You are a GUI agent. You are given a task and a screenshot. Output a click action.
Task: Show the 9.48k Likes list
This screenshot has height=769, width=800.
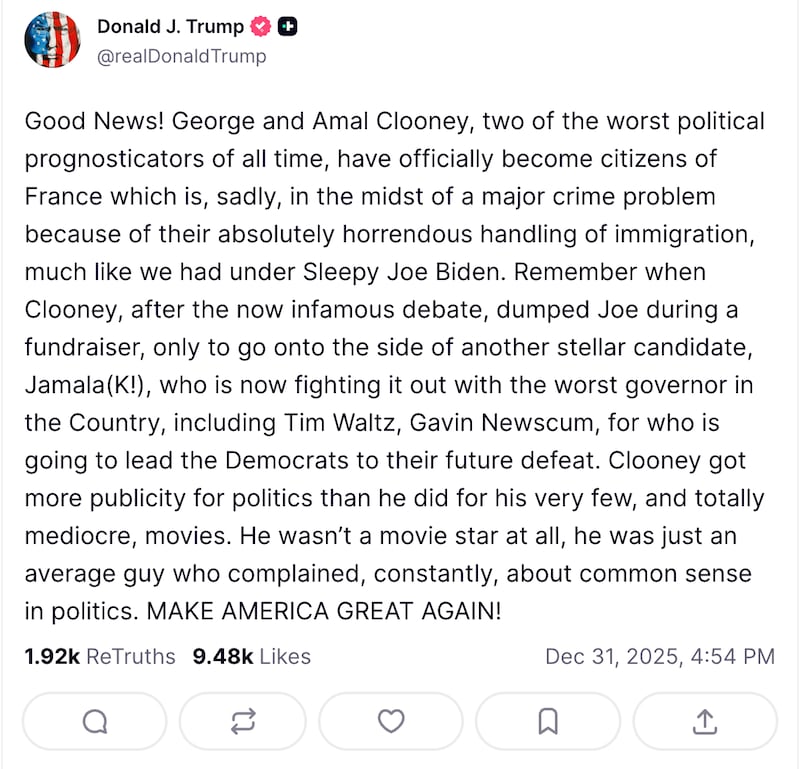[251, 657]
